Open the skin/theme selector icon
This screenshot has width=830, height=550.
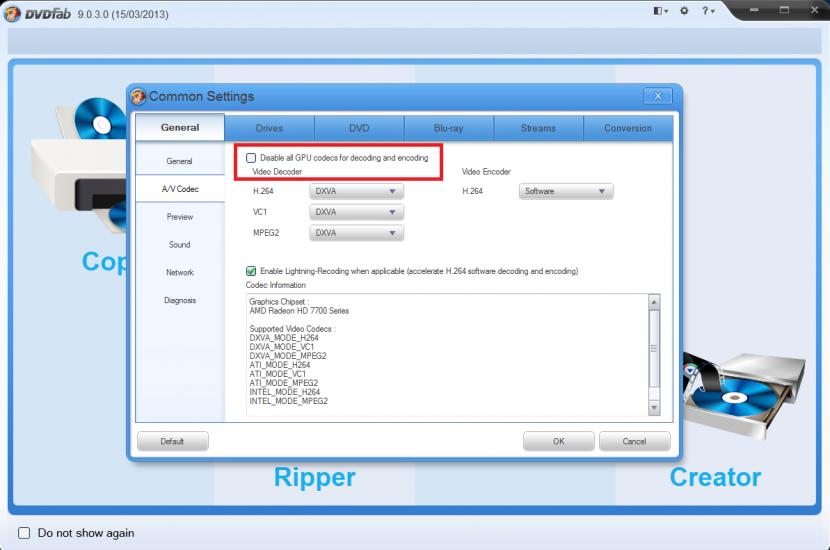click(x=660, y=11)
